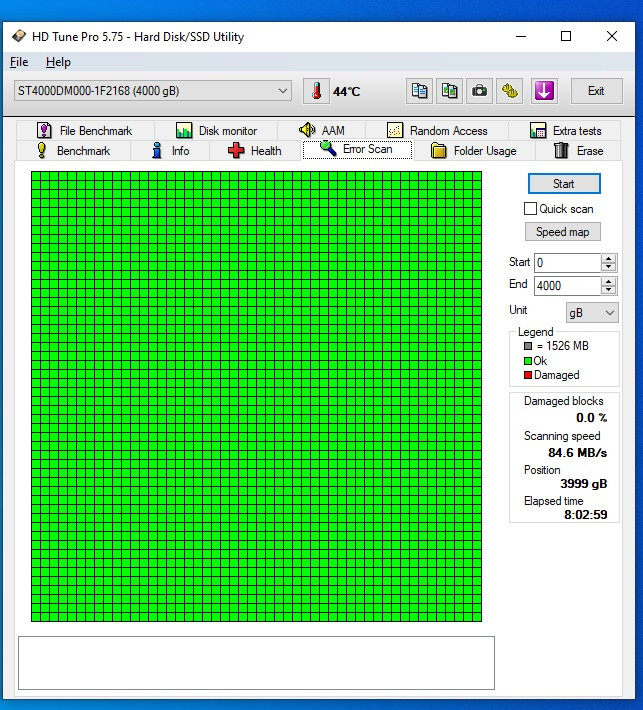Open the File menu
The width and height of the screenshot is (643, 710).
coord(19,62)
